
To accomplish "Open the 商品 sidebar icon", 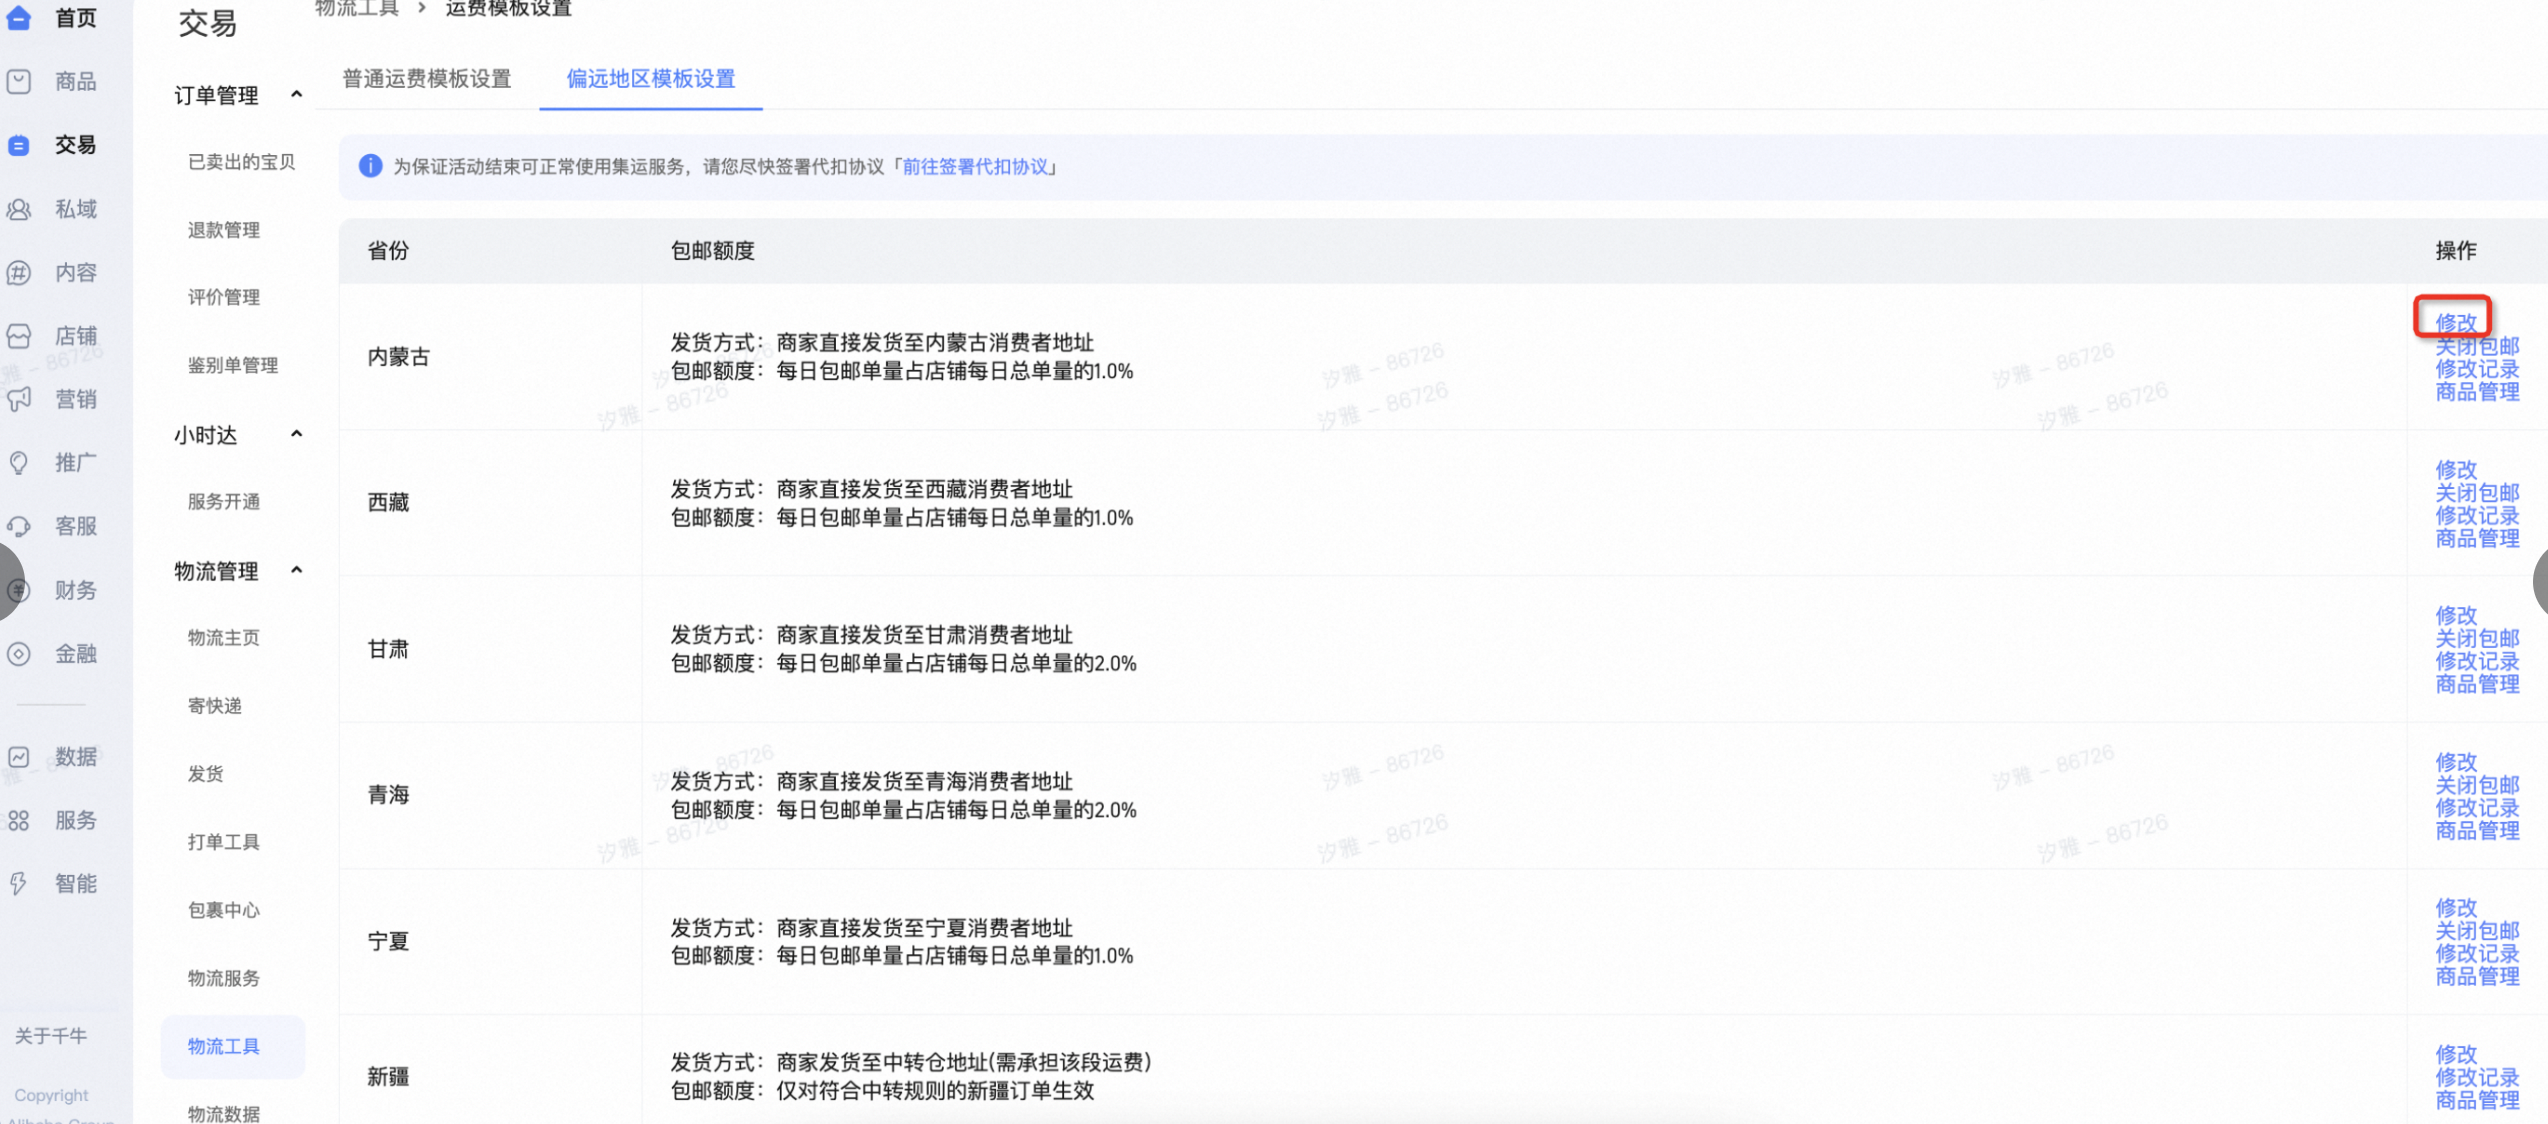I will pyautogui.click(x=19, y=82).
